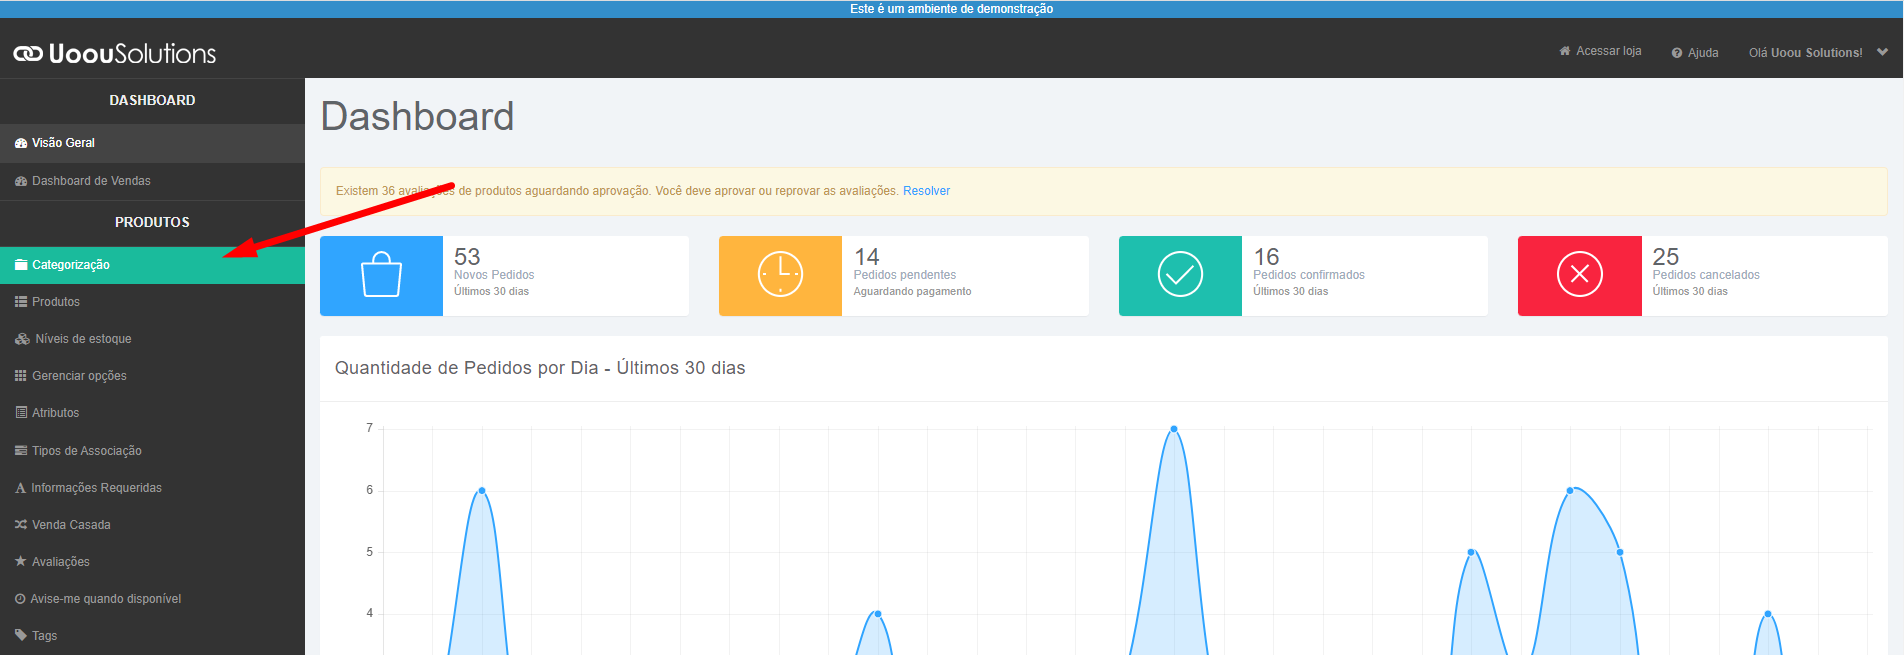Viewport: 1904px width, 655px height.
Task: Open Avaliações sidebar entry
Action: click(x=152, y=562)
